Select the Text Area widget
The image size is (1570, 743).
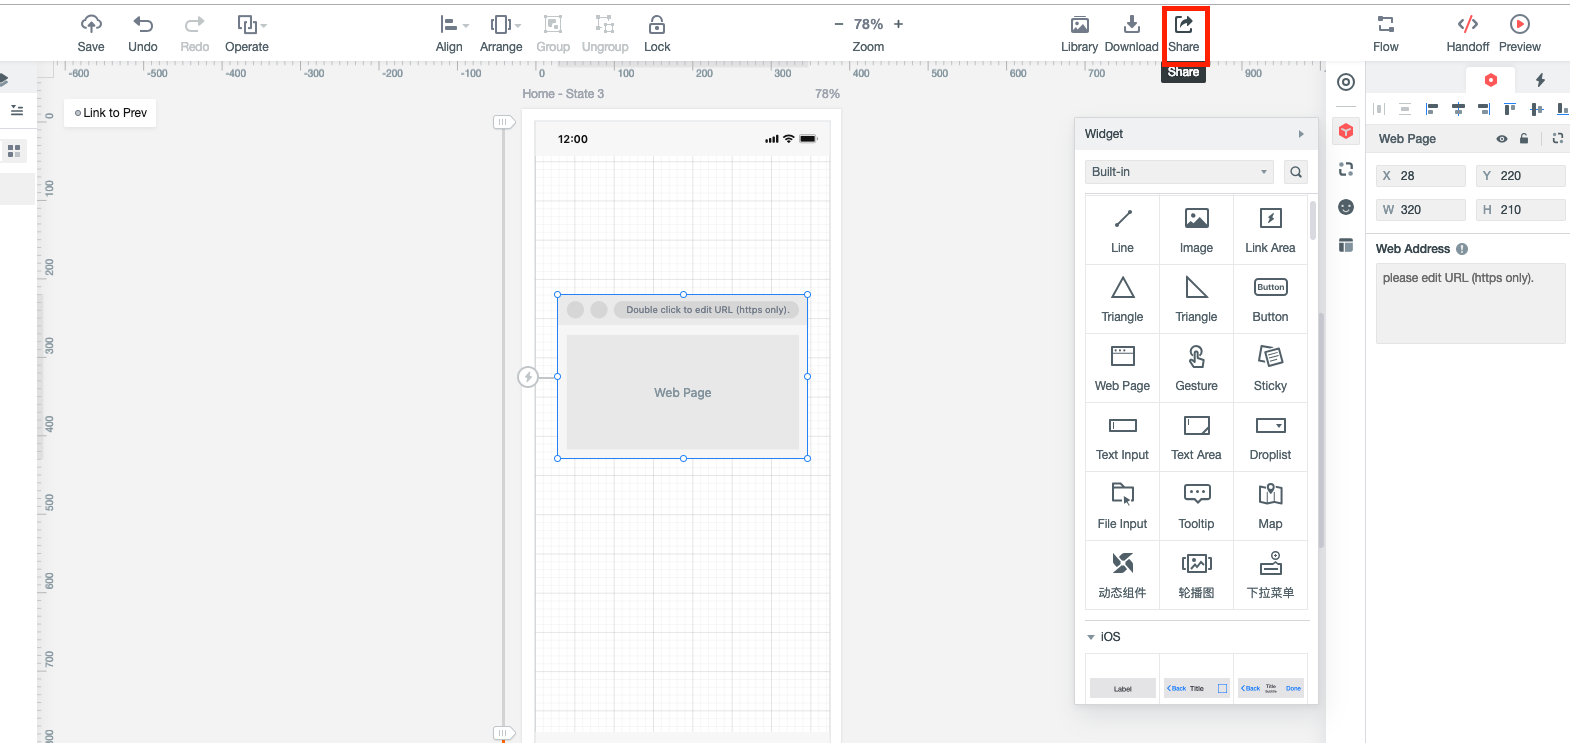[1197, 437]
